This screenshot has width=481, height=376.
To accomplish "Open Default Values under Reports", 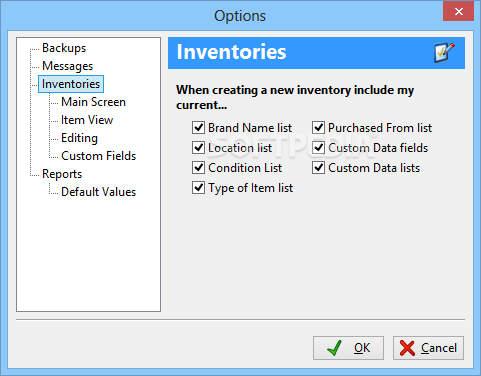I will [x=99, y=192].
